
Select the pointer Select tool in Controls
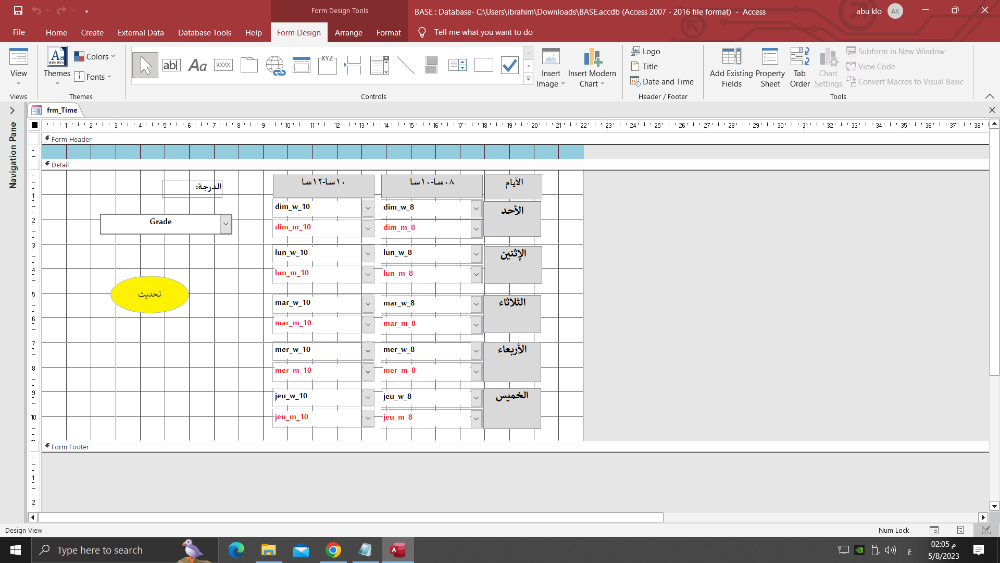click(x=145, y=65)
